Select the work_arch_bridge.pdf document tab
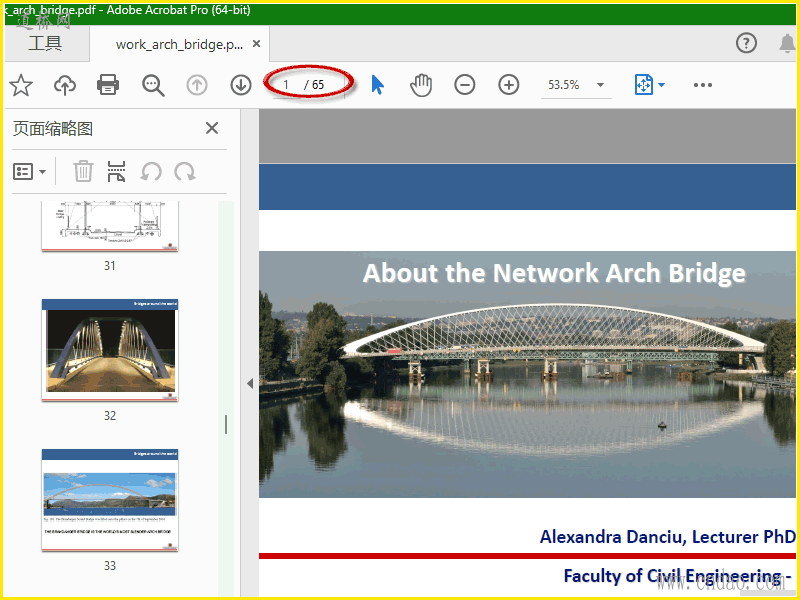 click(179, 44)
